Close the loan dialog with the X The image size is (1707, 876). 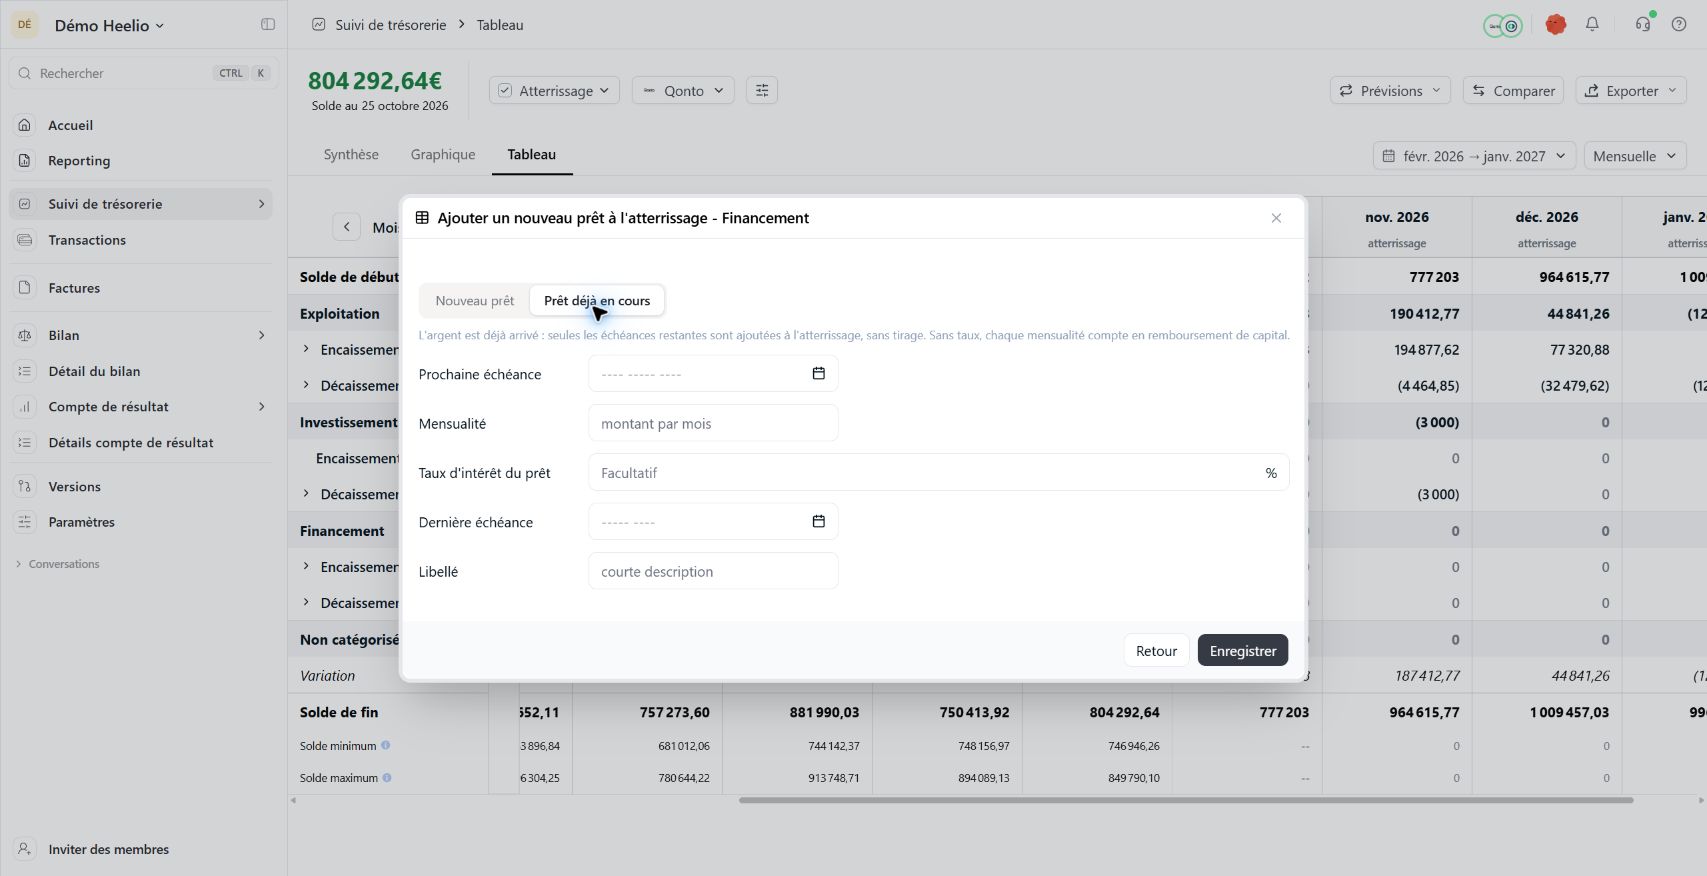[1276, 218]
